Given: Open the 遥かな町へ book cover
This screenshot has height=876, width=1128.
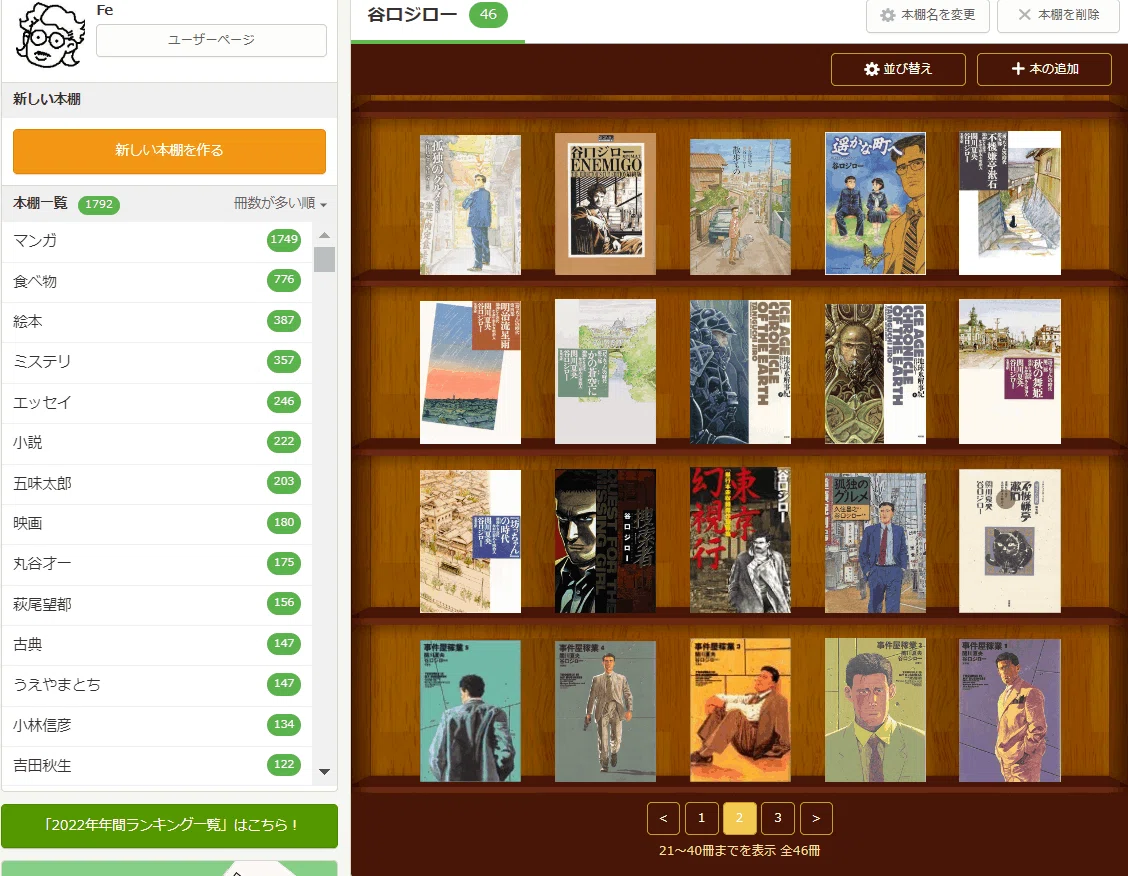Looking at the screenshot, I should [875, 204].
